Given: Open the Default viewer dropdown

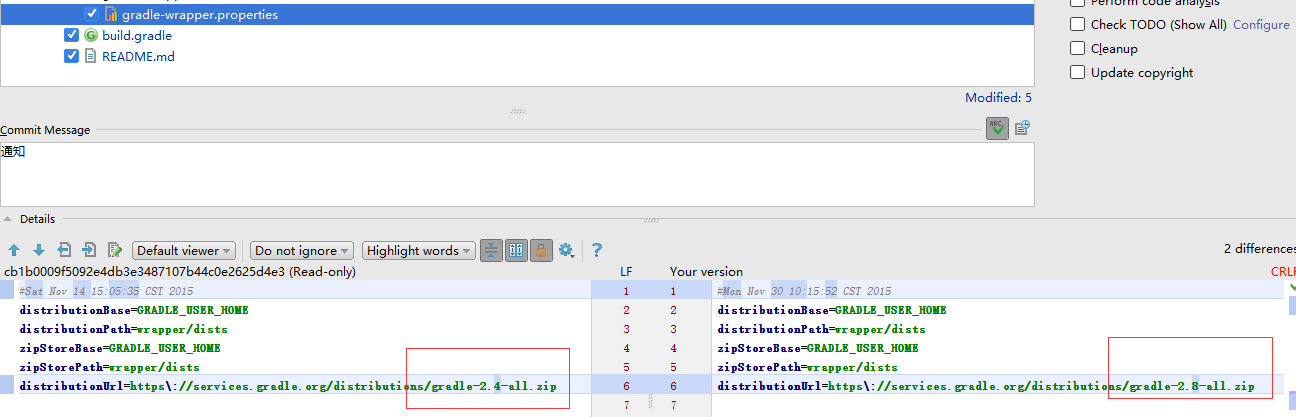Looking at the screenshot, I should coord(185,250).
